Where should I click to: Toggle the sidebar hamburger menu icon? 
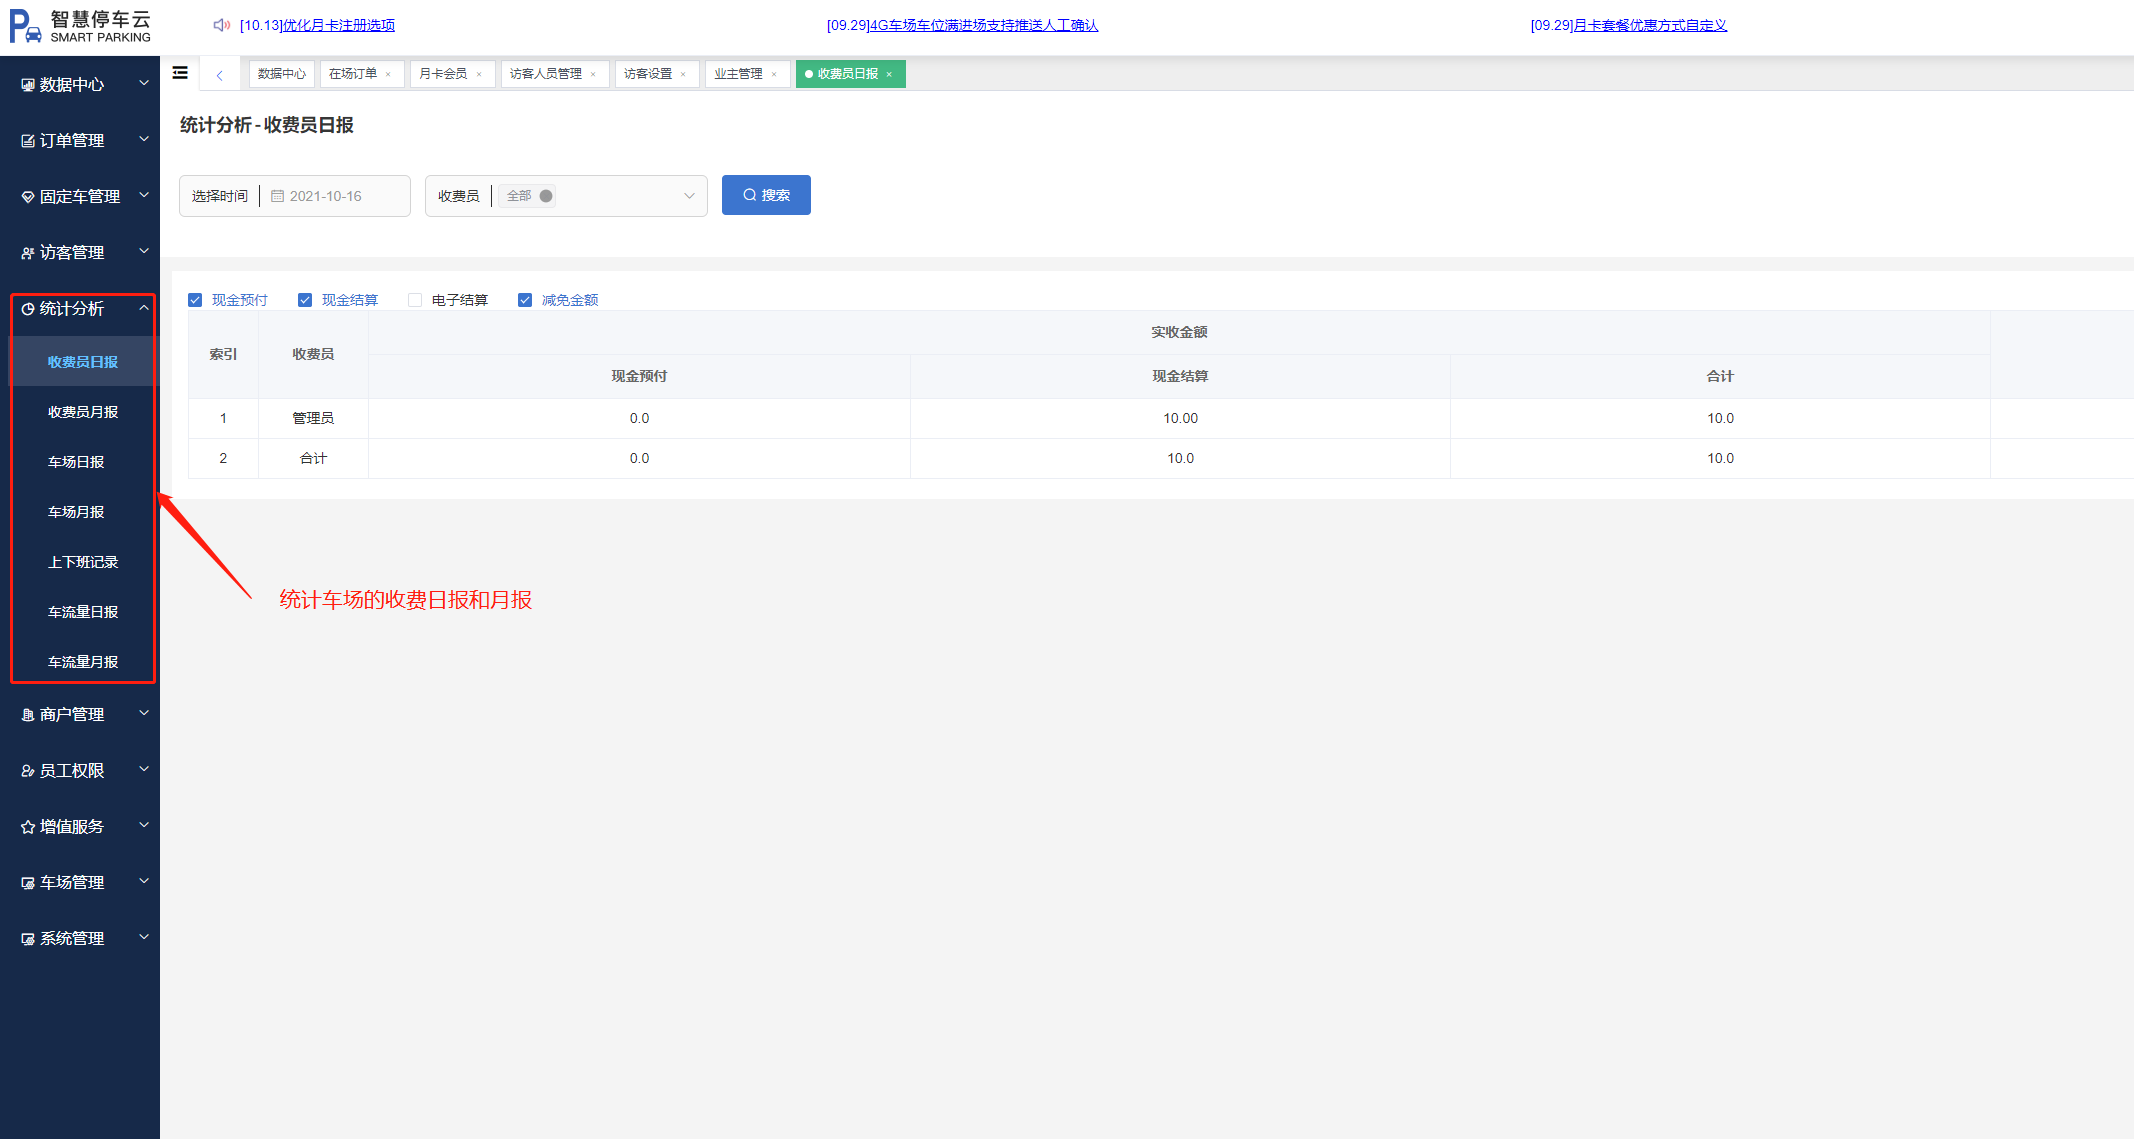point(180,73)
